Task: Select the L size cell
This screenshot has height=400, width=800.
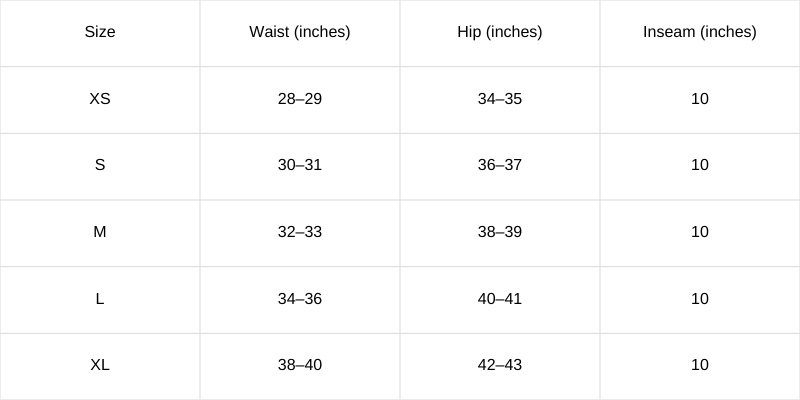Action: tap(100, 299)
